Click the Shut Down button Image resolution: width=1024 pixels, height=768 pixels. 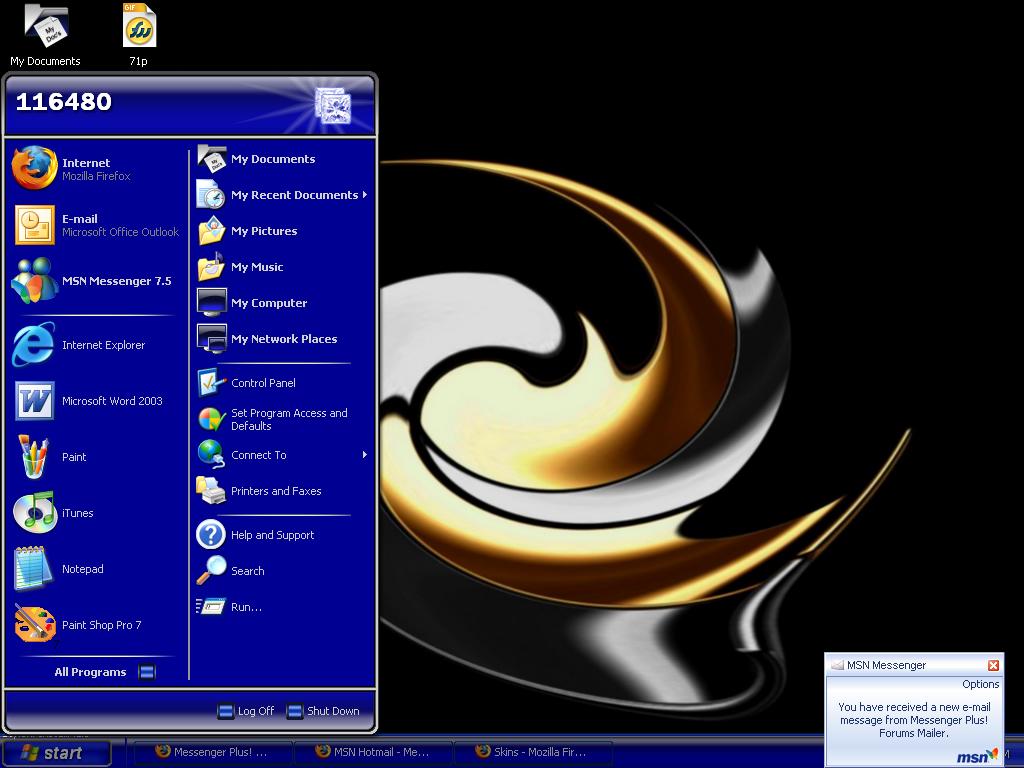click(x=323, y=711)
